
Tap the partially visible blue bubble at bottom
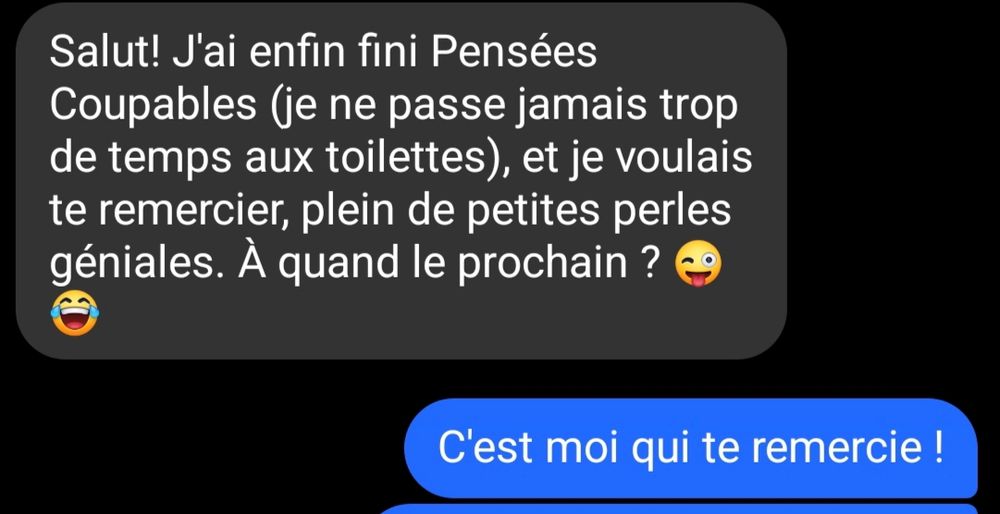coord(678,509)
